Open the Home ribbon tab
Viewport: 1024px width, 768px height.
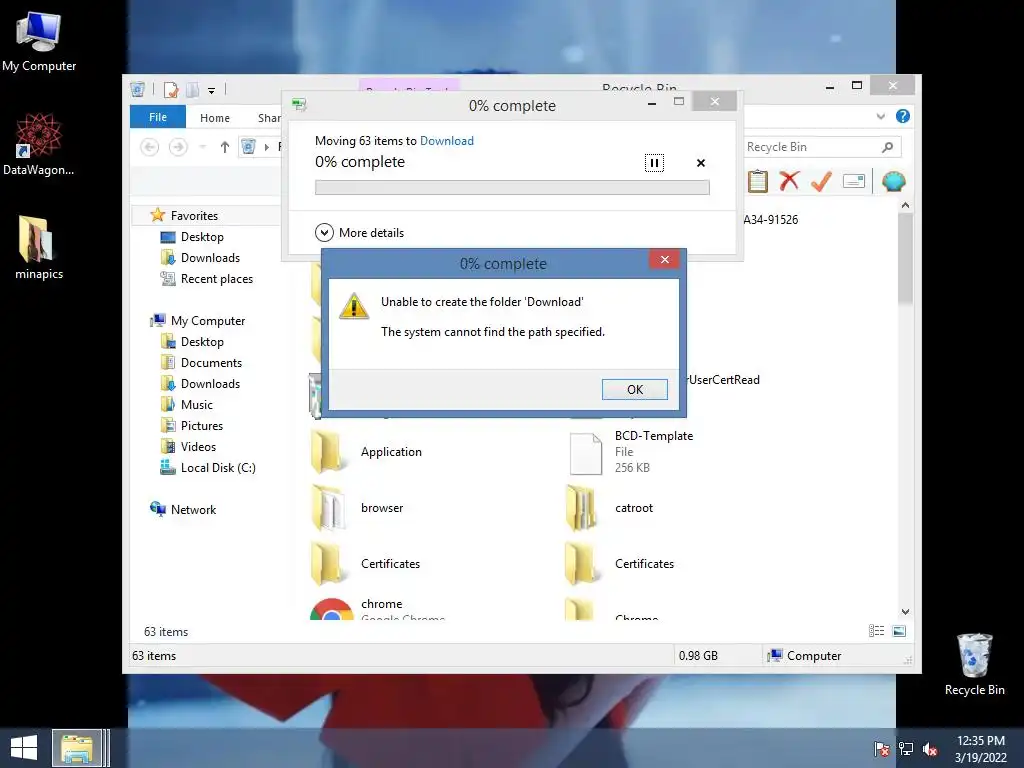[215, 118]
